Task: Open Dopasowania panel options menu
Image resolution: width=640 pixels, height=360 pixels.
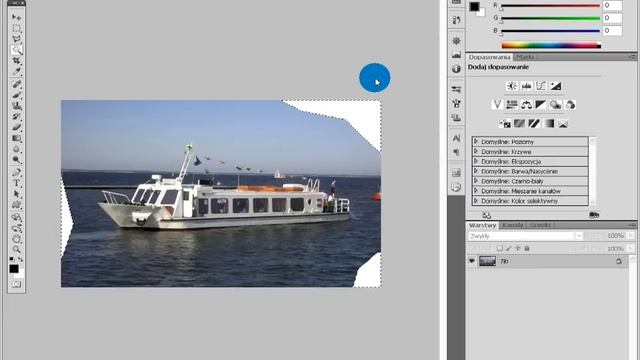Action: pyautogui.click(x=632, y=57)
